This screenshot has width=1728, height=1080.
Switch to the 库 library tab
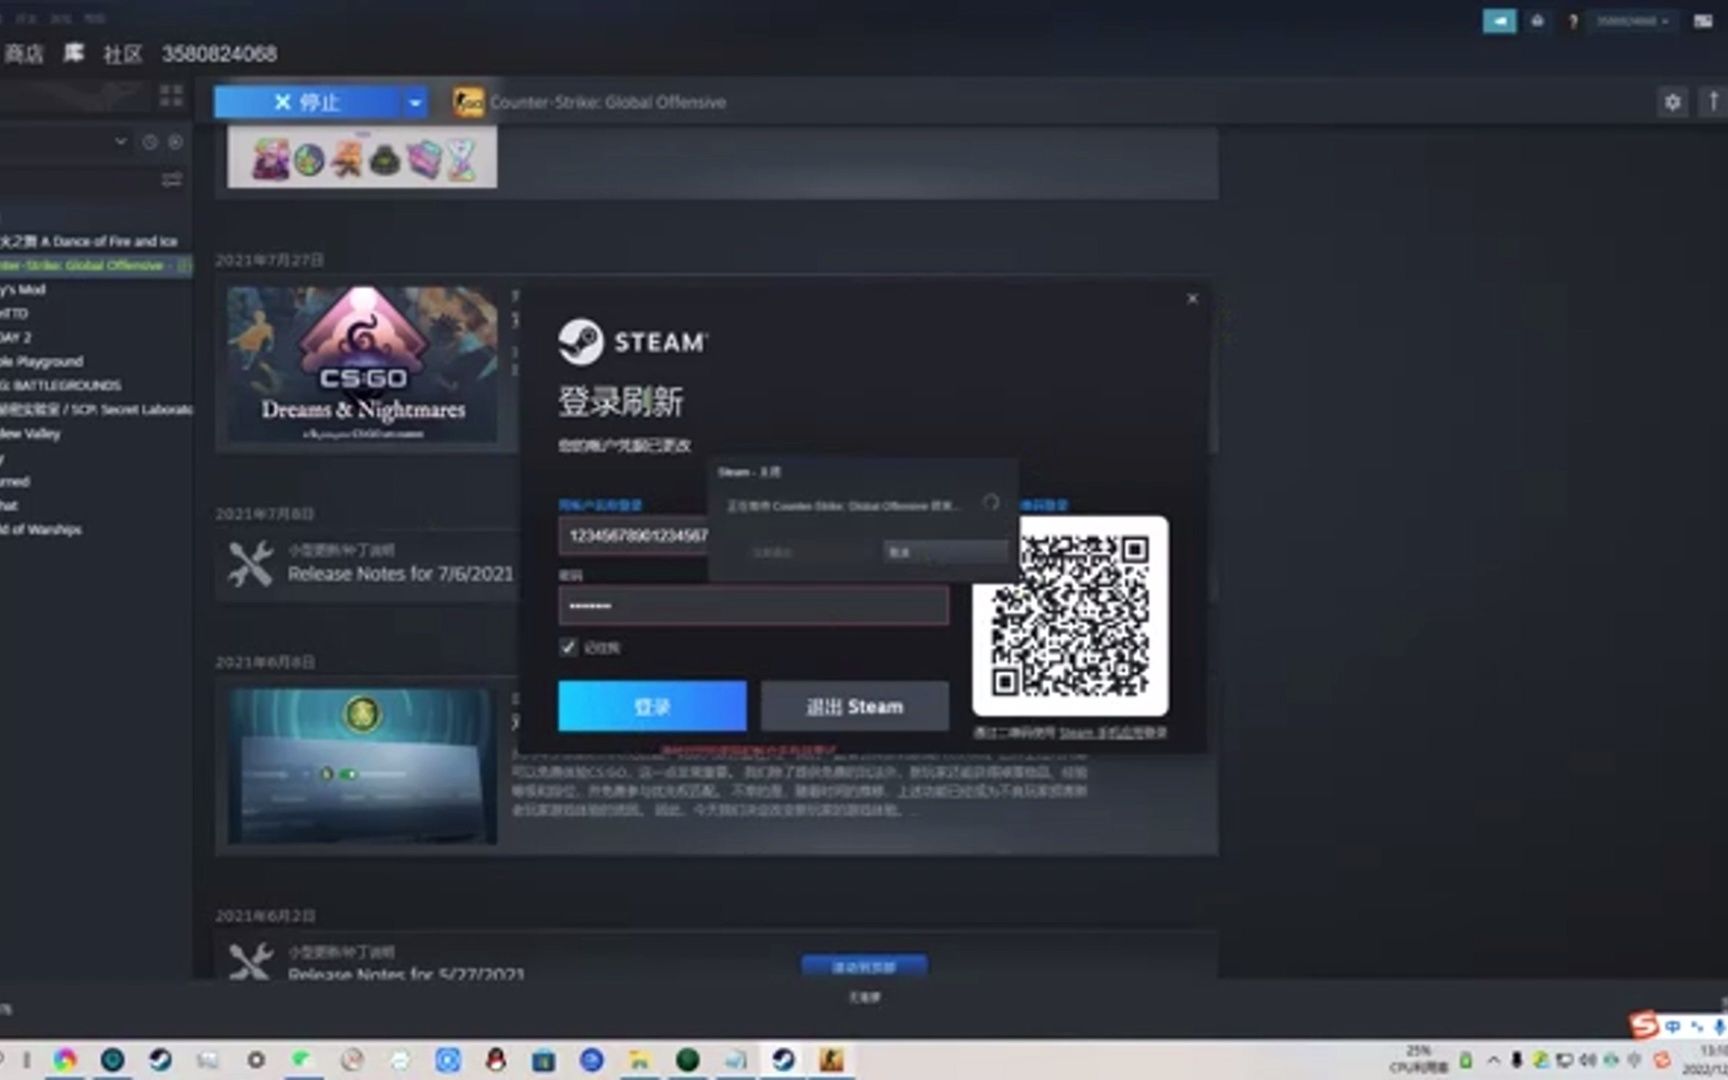74,53
